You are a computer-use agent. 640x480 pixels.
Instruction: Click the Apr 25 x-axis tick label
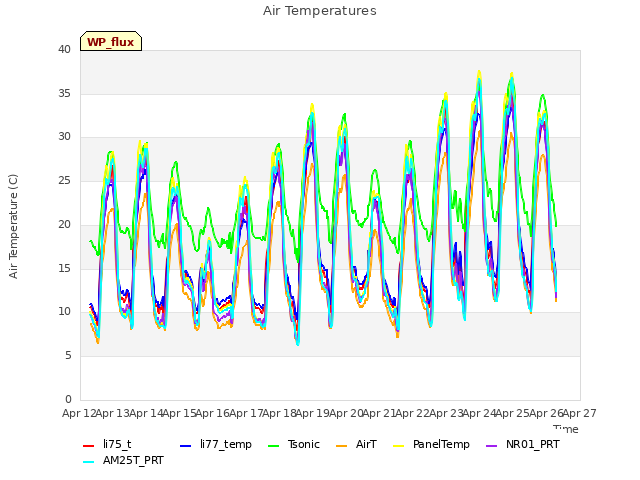pos(513,413)
